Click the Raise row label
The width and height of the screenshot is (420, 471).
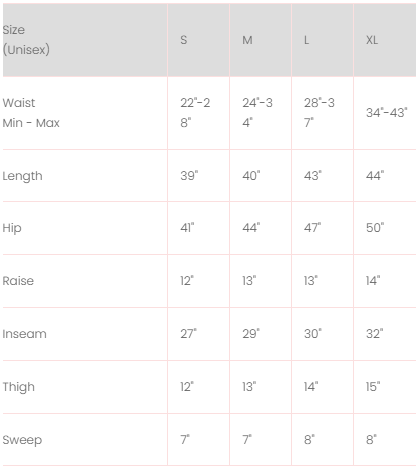(x=18, y=281)
